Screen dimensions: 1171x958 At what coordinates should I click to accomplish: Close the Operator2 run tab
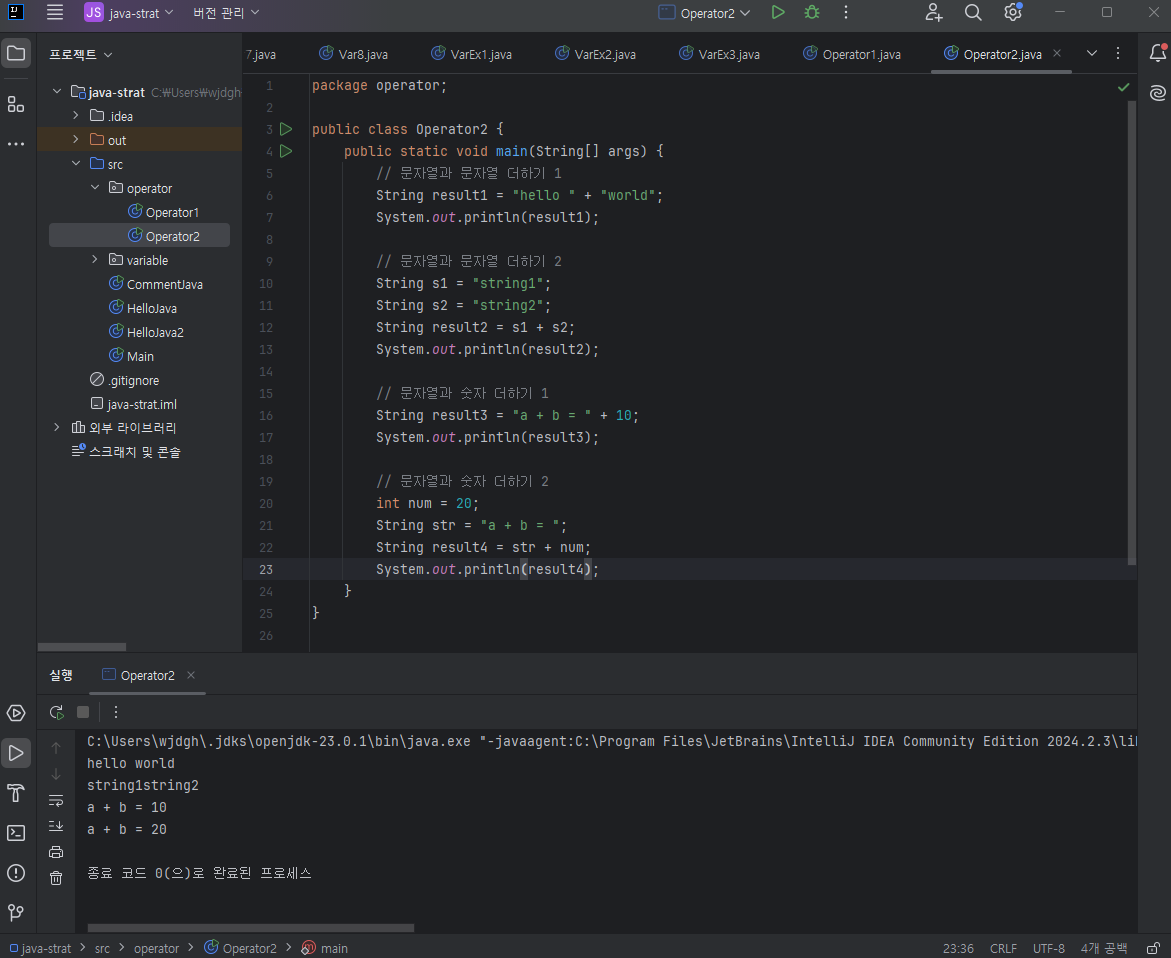191,675
